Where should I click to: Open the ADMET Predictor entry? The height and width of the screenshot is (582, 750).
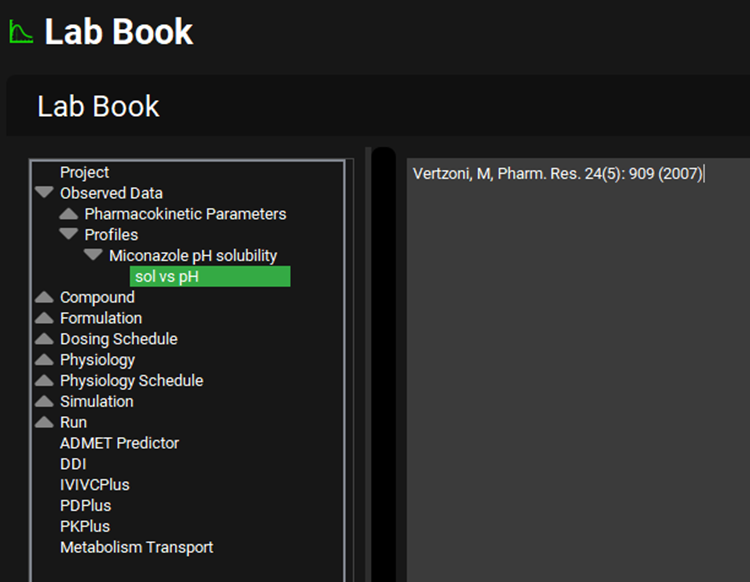click(119, 443)
